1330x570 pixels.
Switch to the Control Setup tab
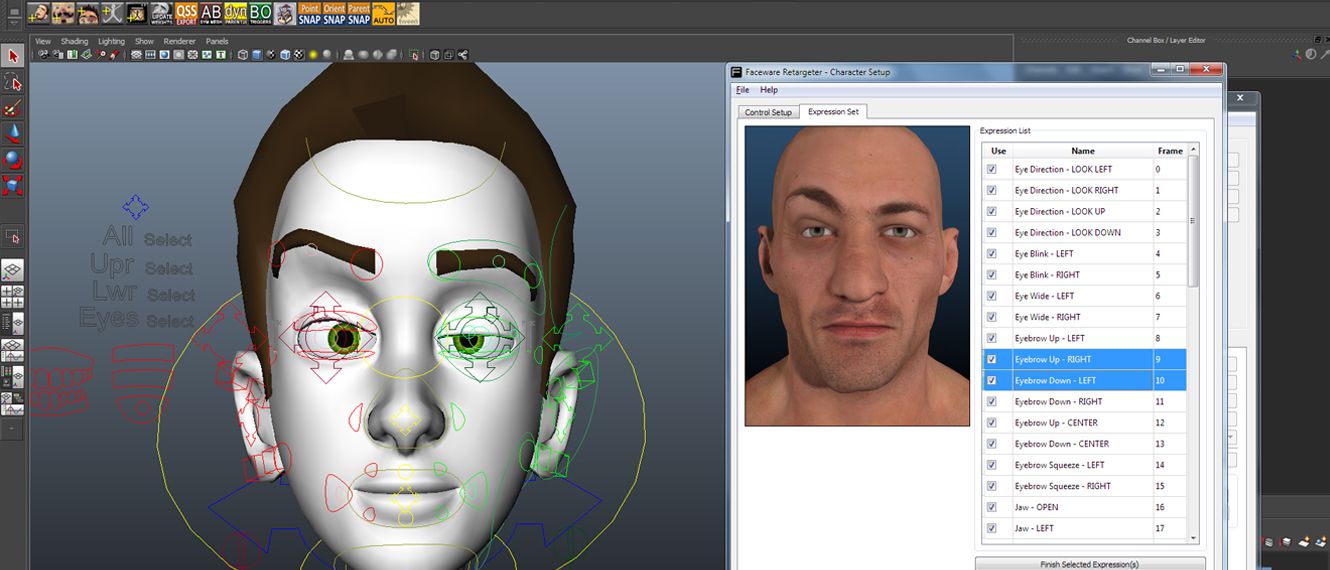click(768, 112)
